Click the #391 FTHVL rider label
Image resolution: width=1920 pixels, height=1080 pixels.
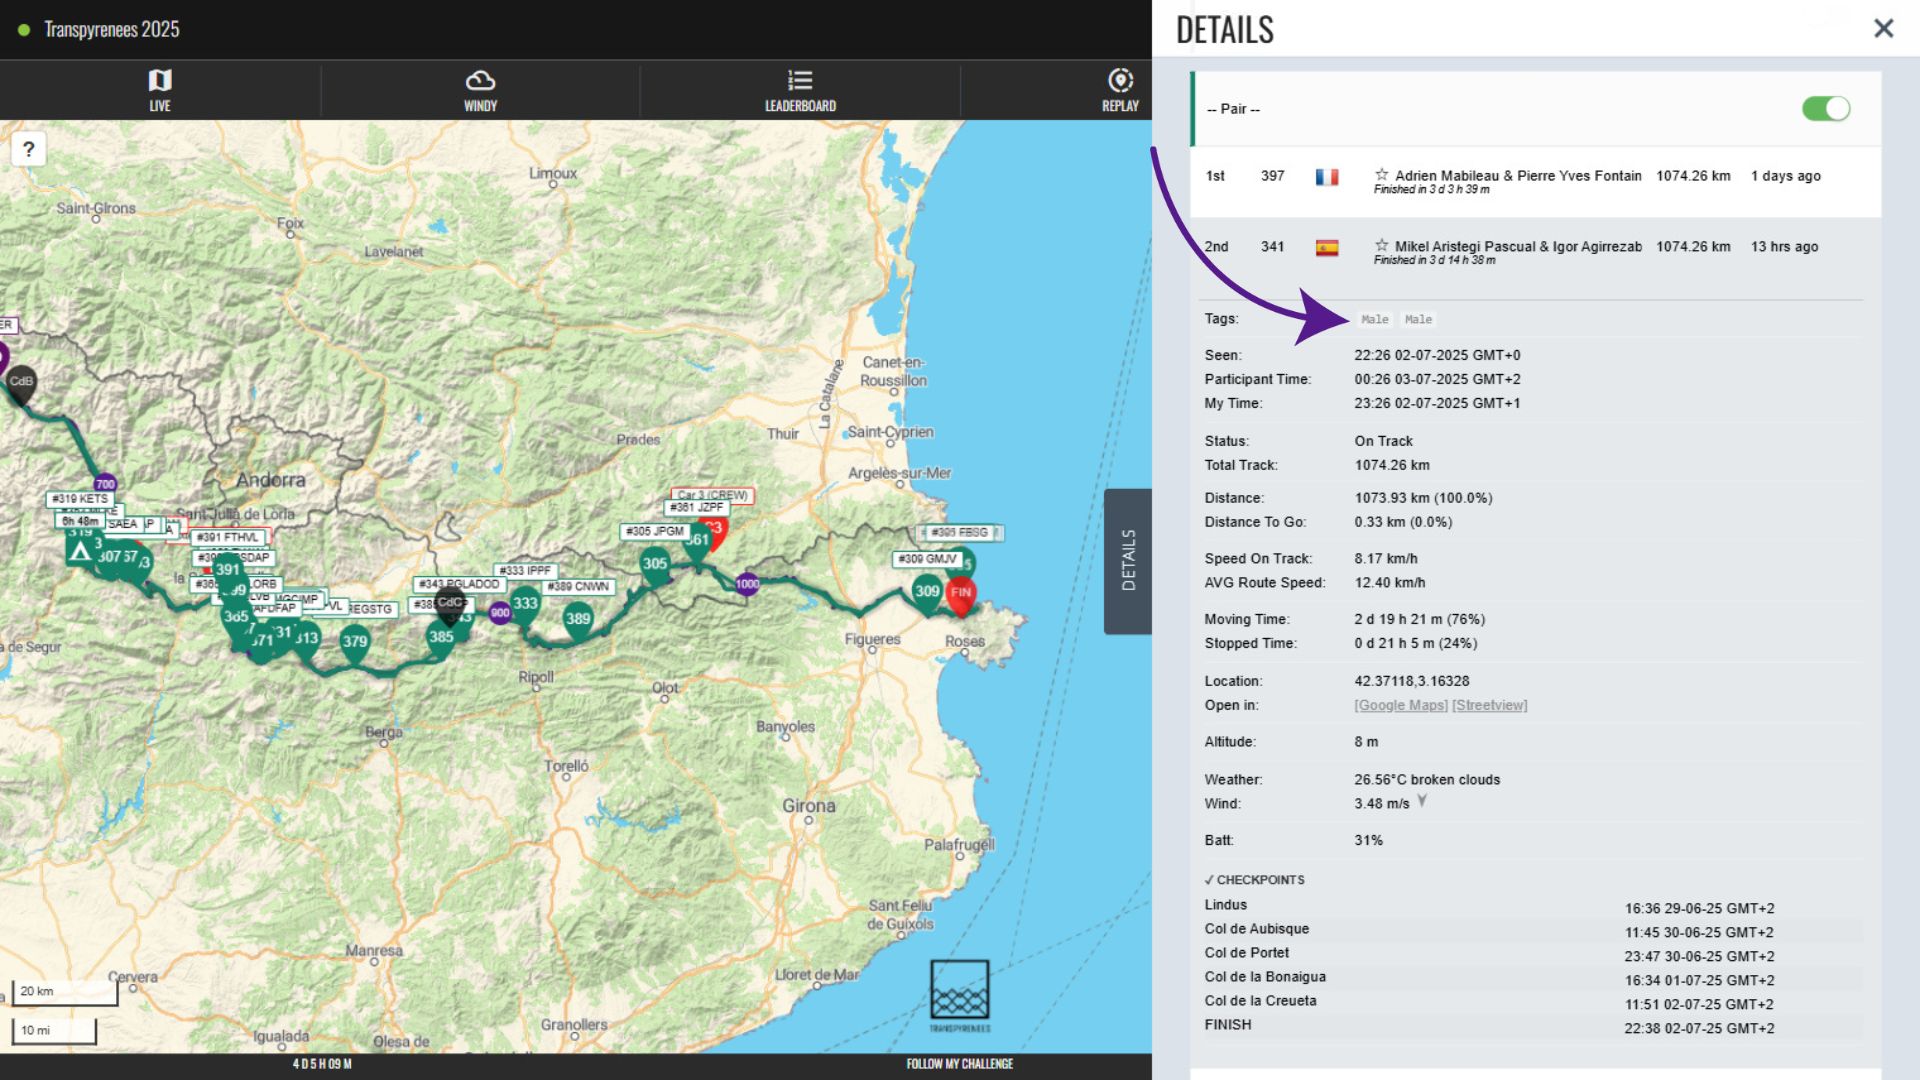pos(228,537)
